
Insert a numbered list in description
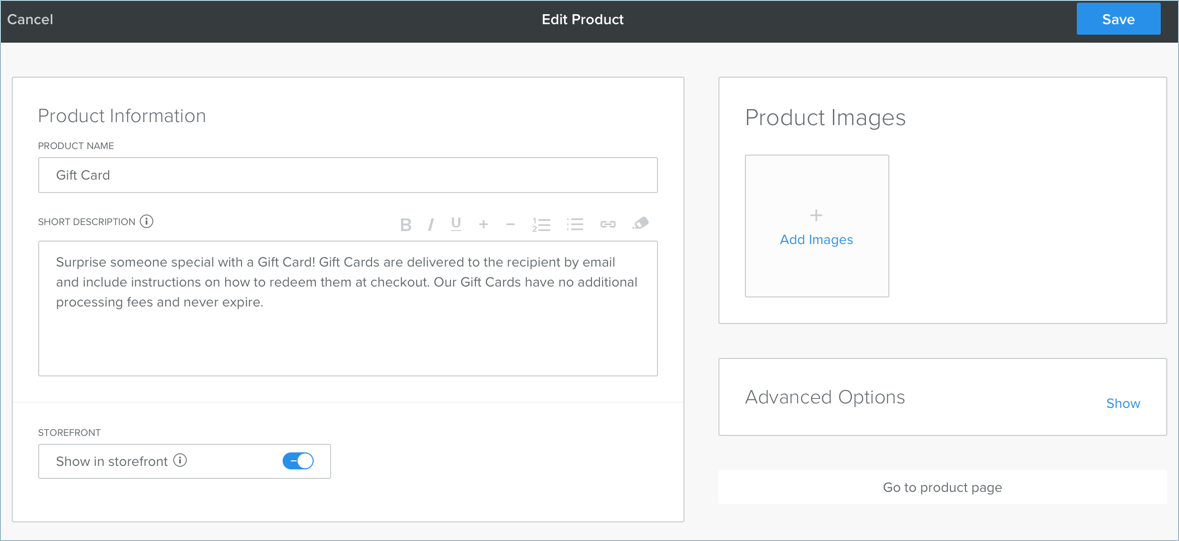point(541,224)
